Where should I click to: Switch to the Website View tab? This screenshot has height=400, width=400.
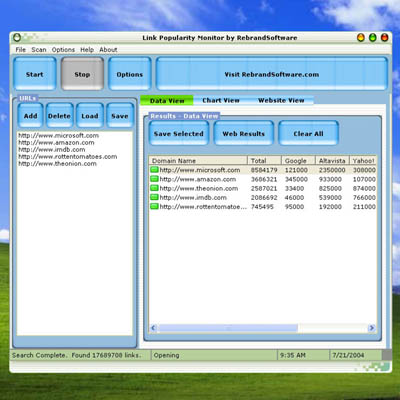[x=281, y=100]
